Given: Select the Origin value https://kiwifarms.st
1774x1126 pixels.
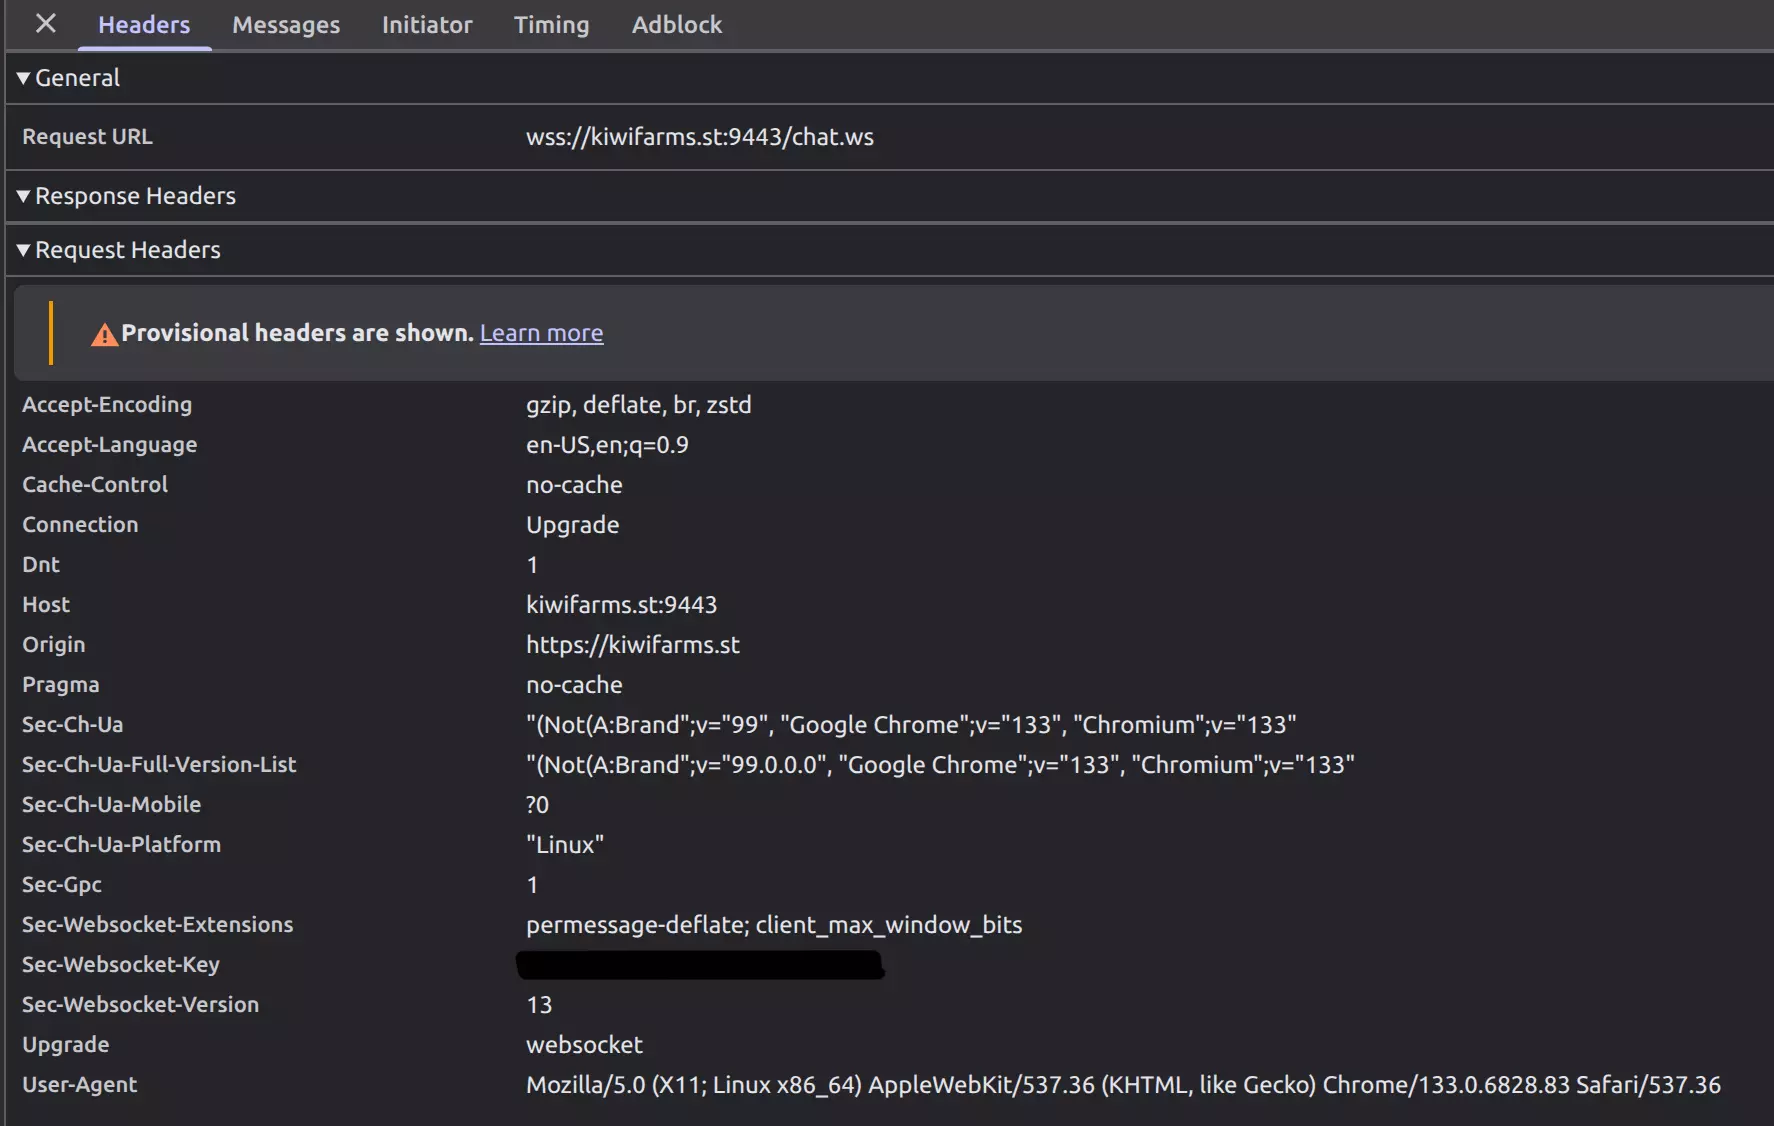Looking at the screenshot, I should [x=633, y=645].
